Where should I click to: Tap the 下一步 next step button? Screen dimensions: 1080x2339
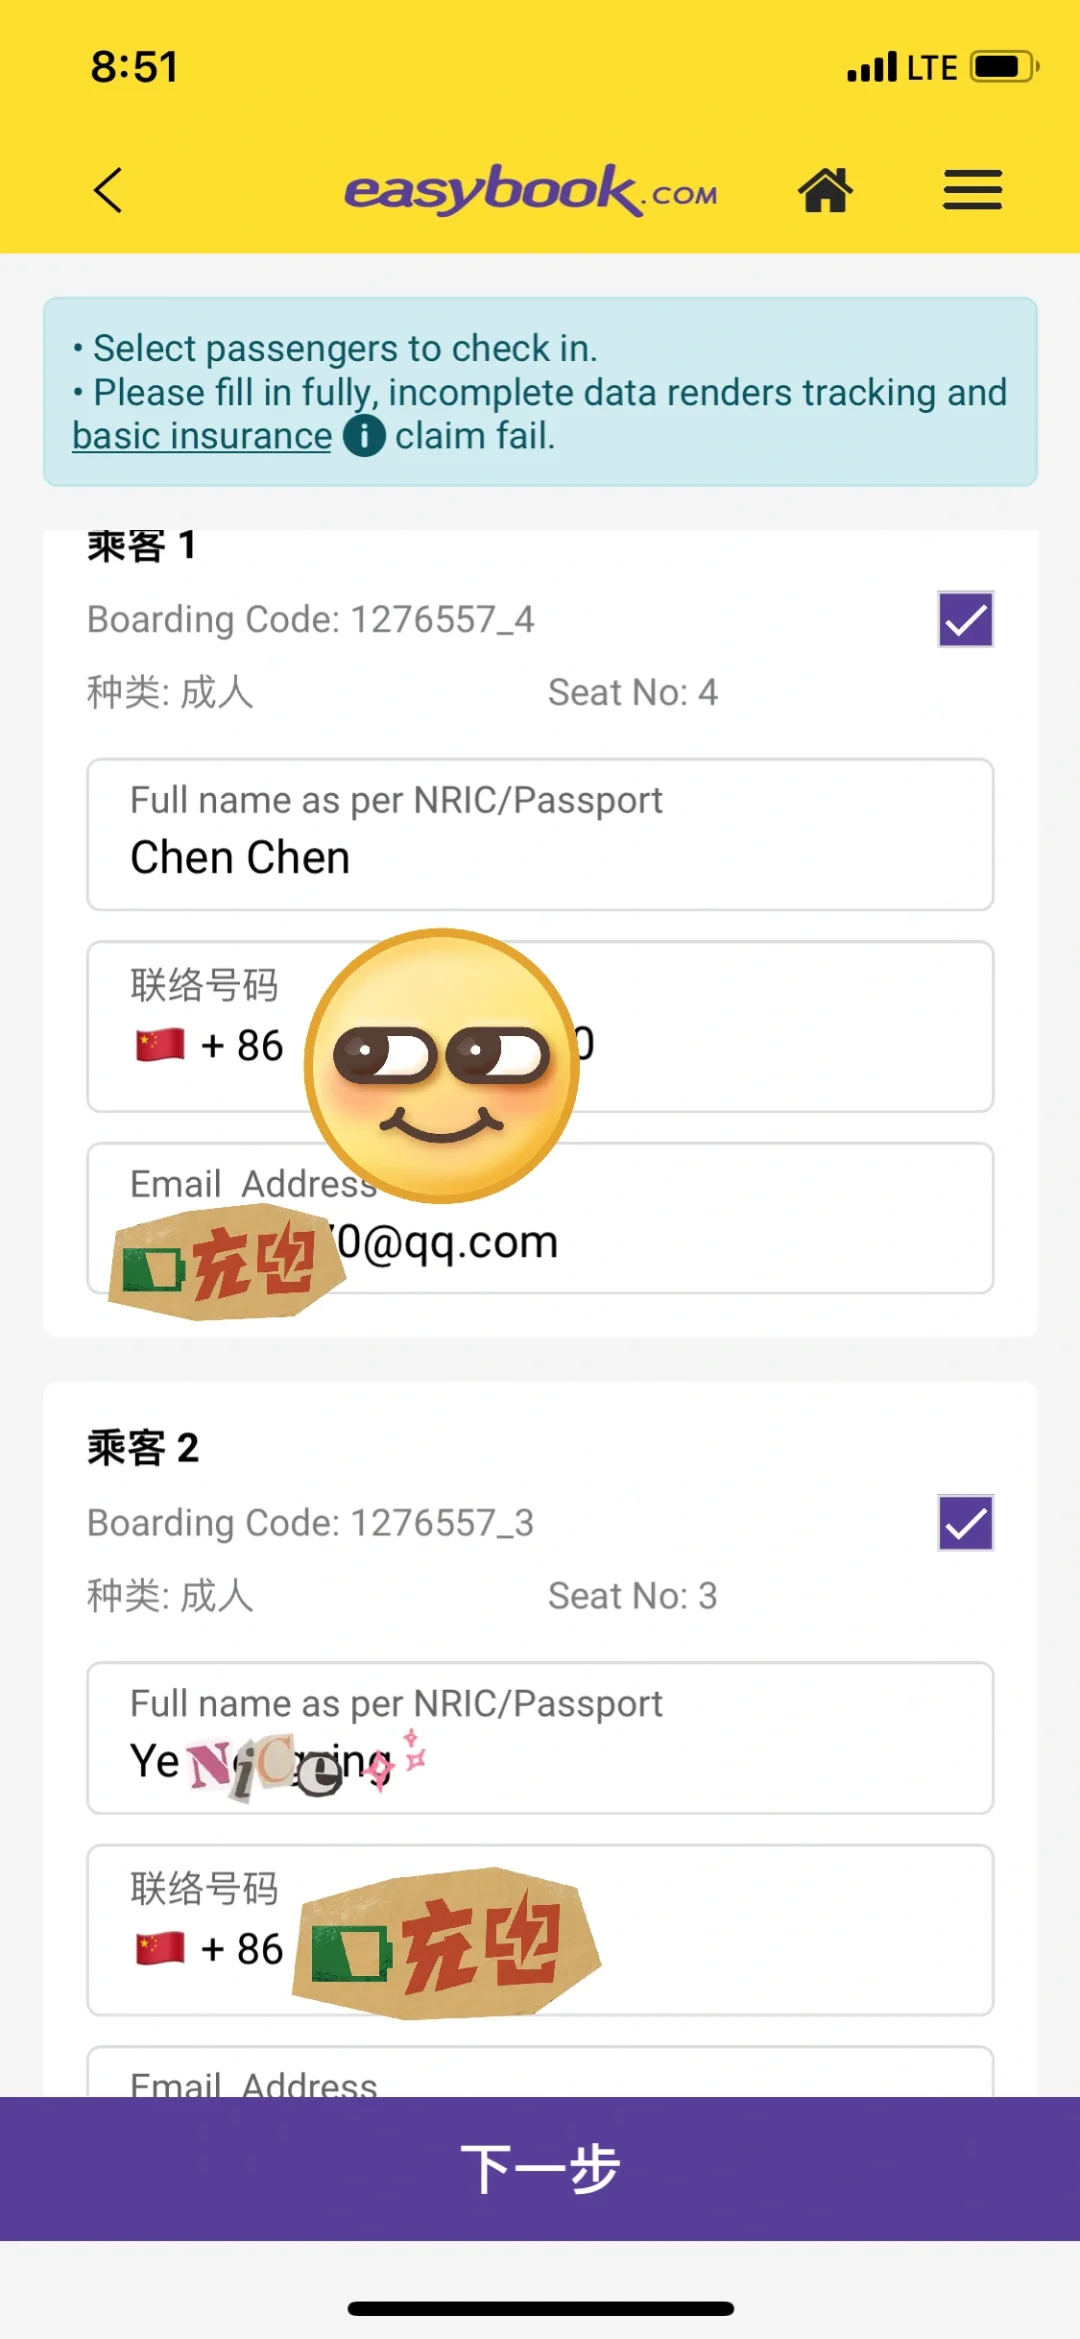click(x=540, y=2168)
